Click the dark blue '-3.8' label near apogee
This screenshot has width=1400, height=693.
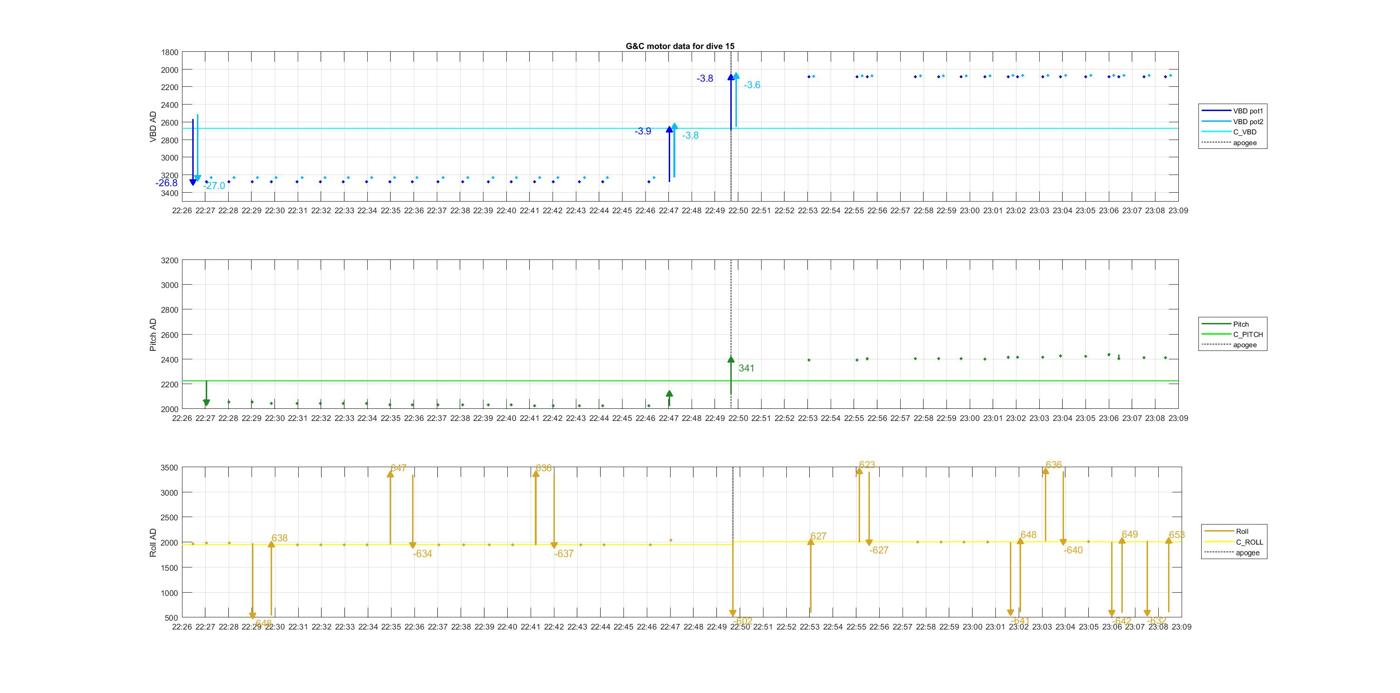(x=705, y=78)
